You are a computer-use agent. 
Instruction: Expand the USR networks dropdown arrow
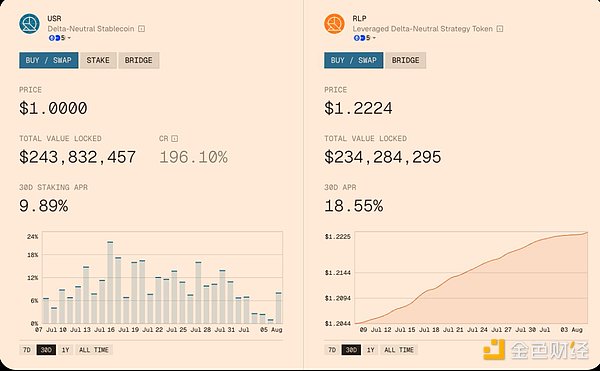point(69,38)
